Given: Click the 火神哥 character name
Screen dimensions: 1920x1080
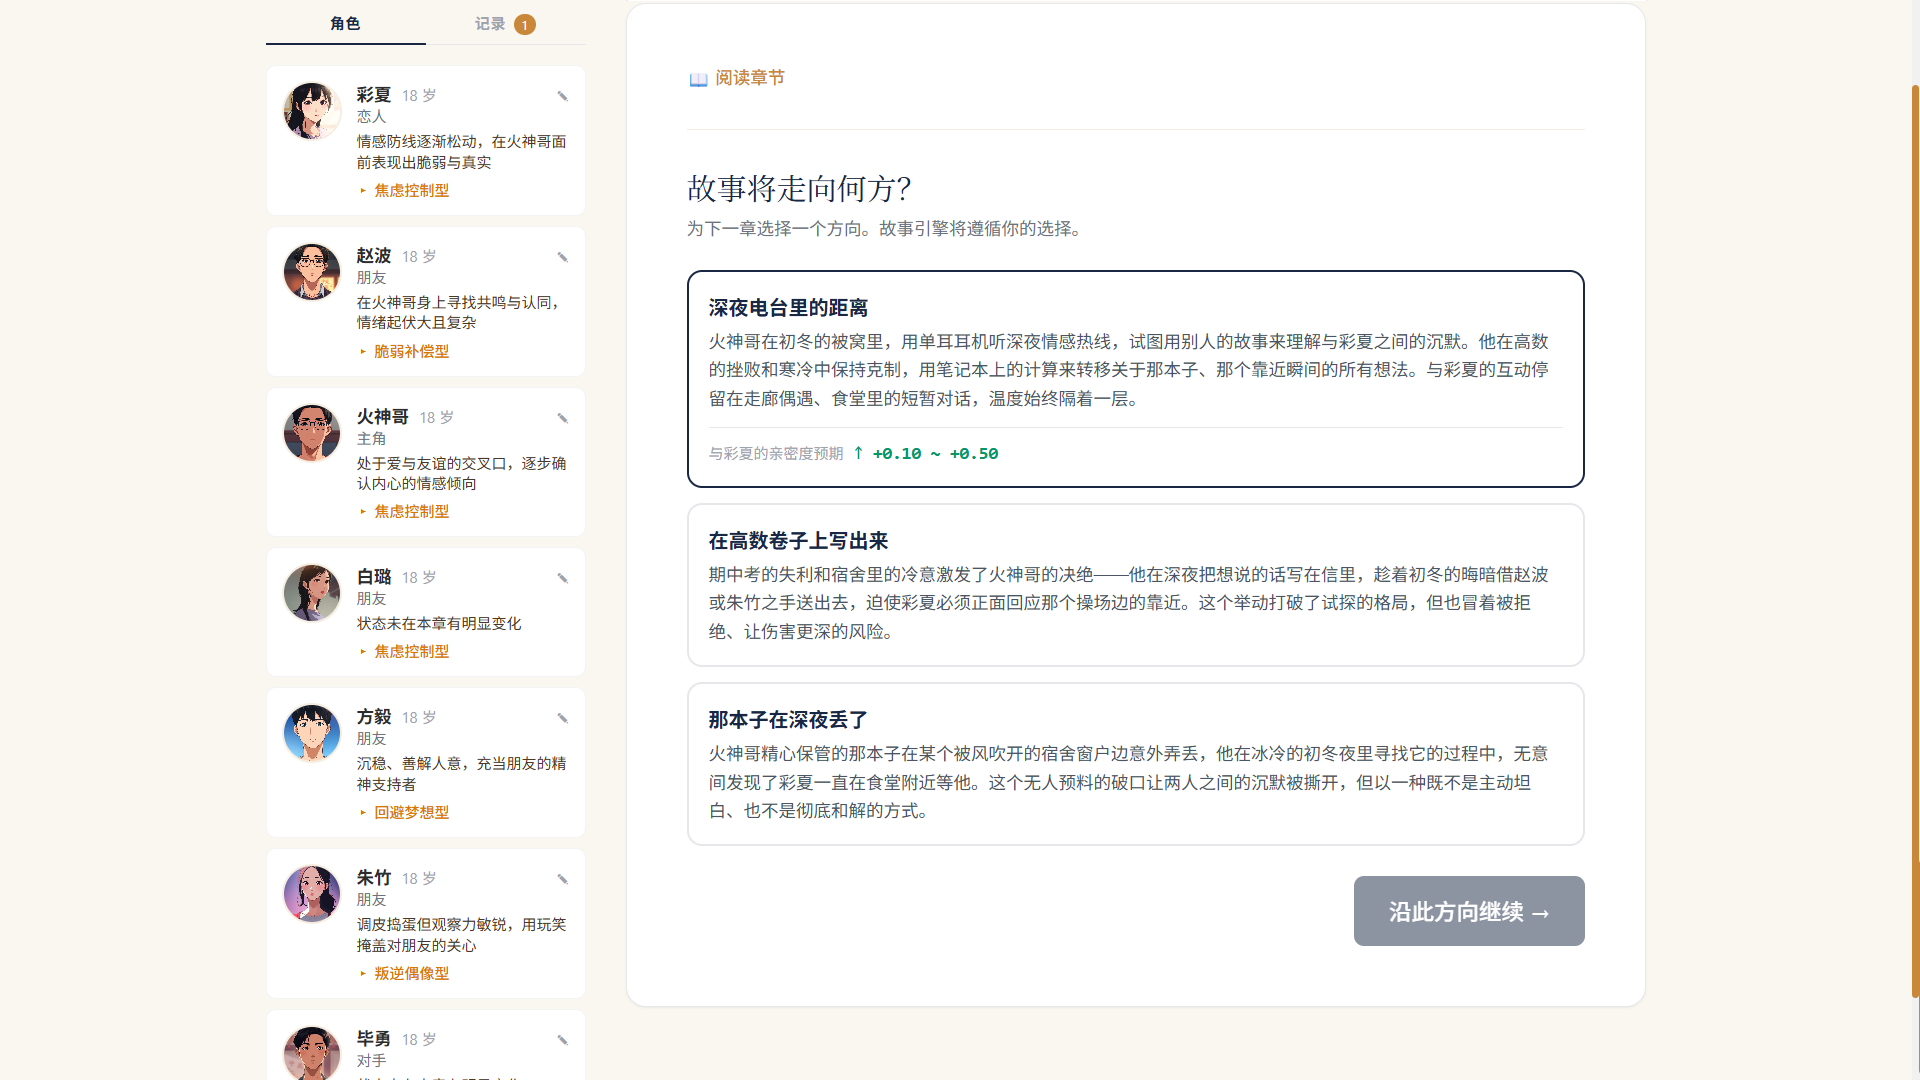Looking at the screenshot, I should click(x=383, y=417).
